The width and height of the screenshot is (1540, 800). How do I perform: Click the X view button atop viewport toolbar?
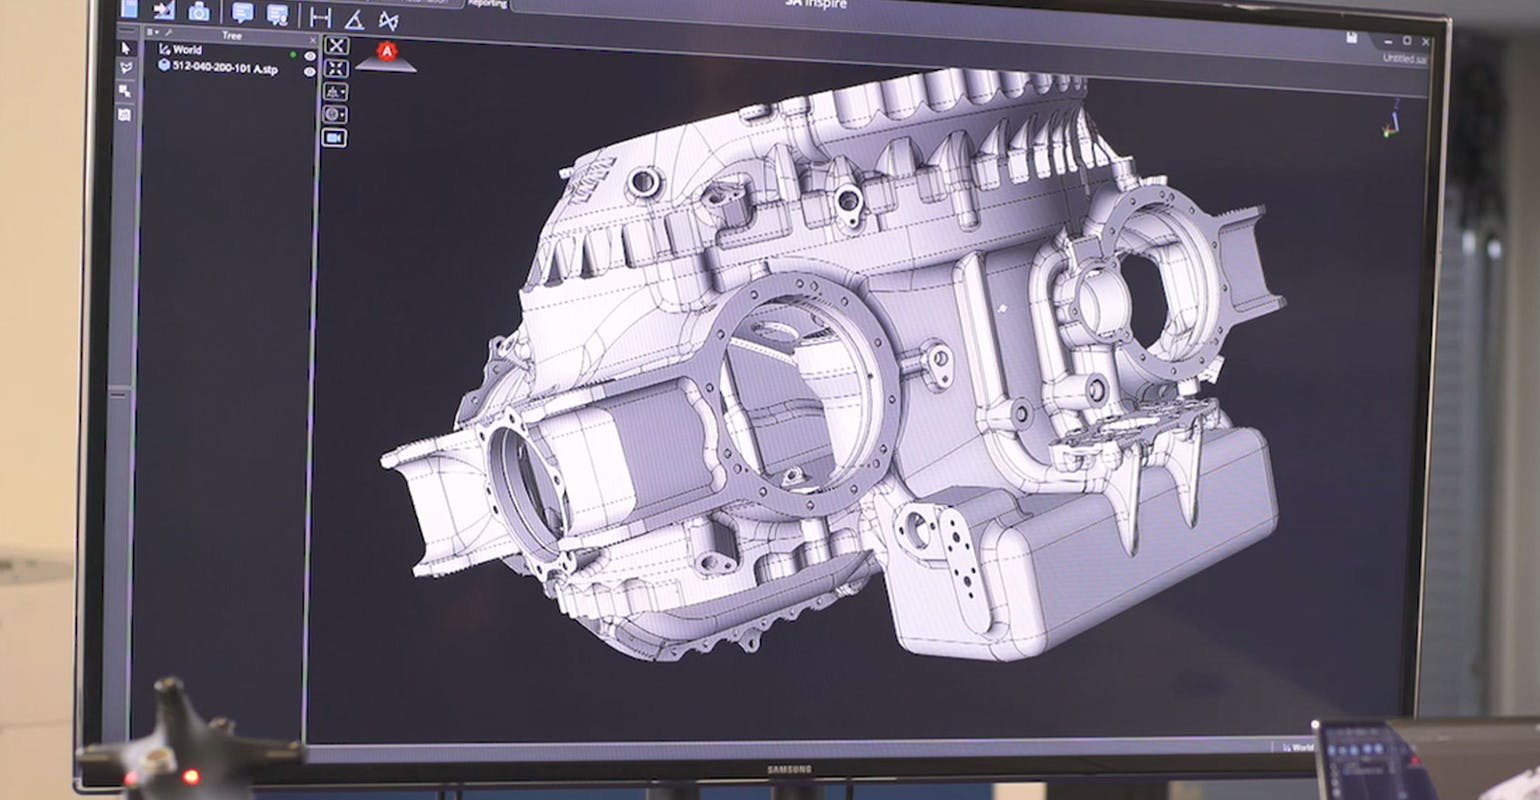click(x=337, y=45)
